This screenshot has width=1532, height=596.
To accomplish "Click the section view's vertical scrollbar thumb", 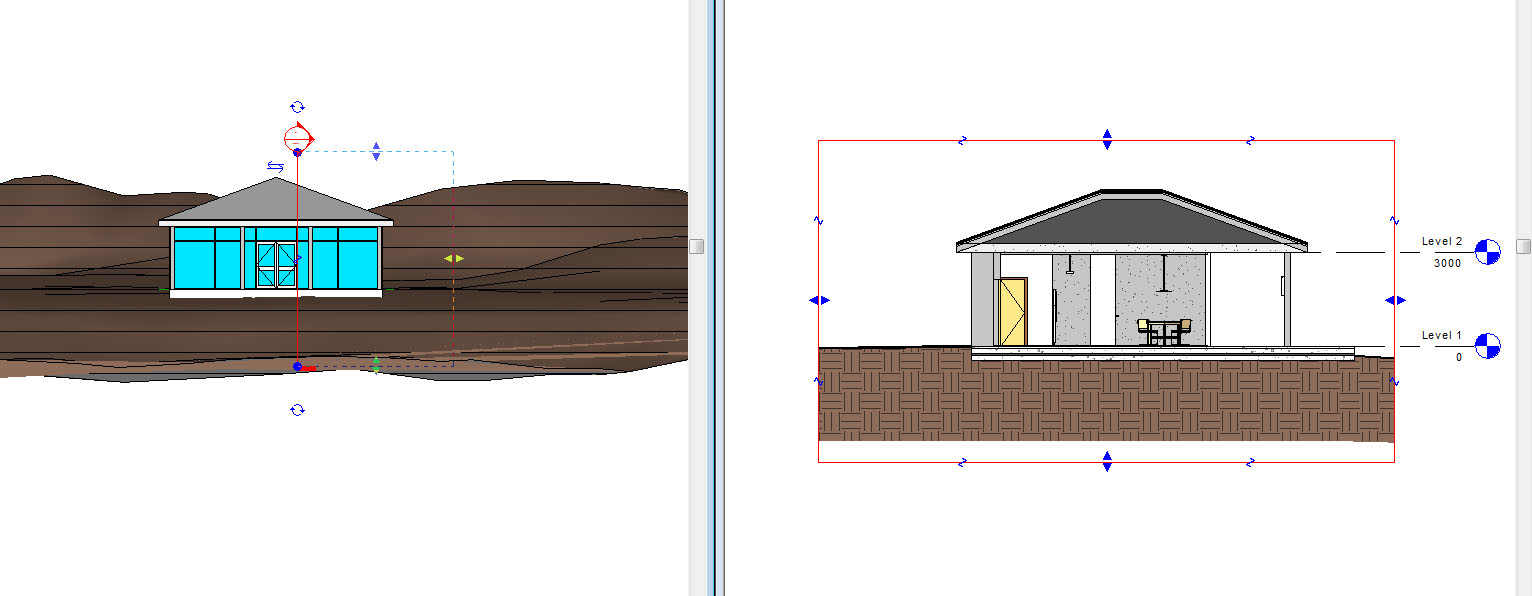I will [x=1523, y=246].
